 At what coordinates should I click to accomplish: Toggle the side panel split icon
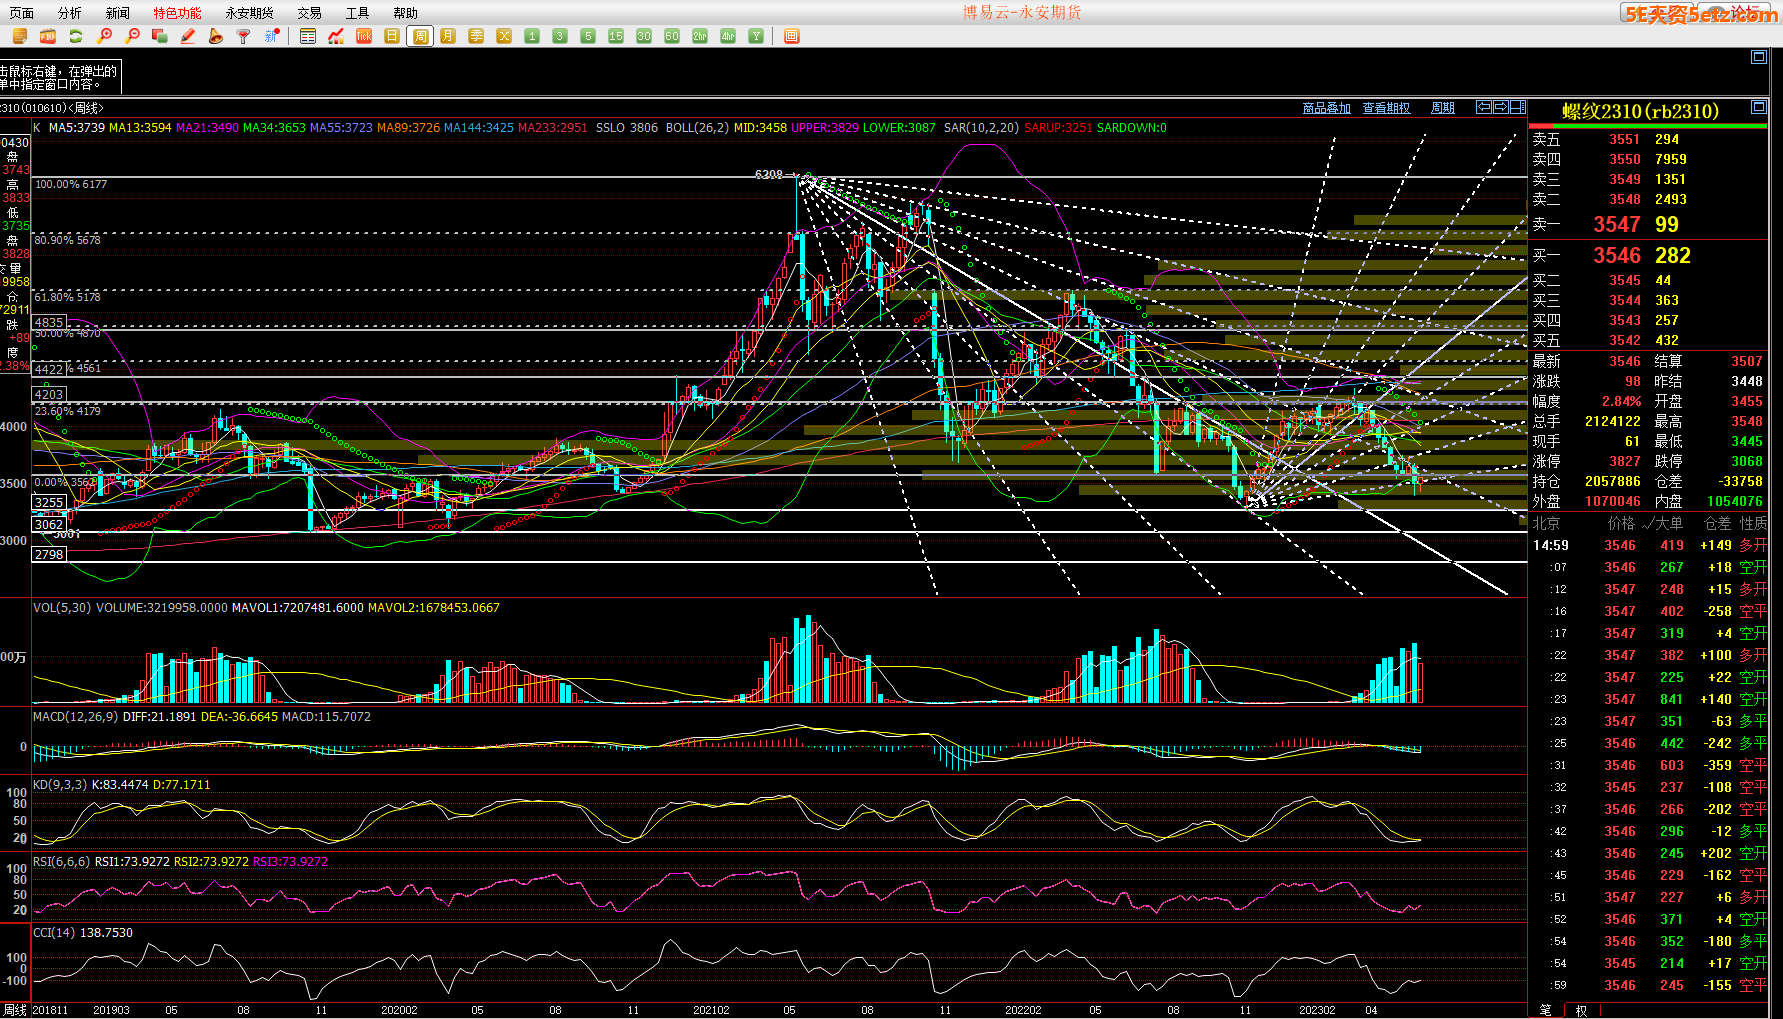(x=1517, y=107)
